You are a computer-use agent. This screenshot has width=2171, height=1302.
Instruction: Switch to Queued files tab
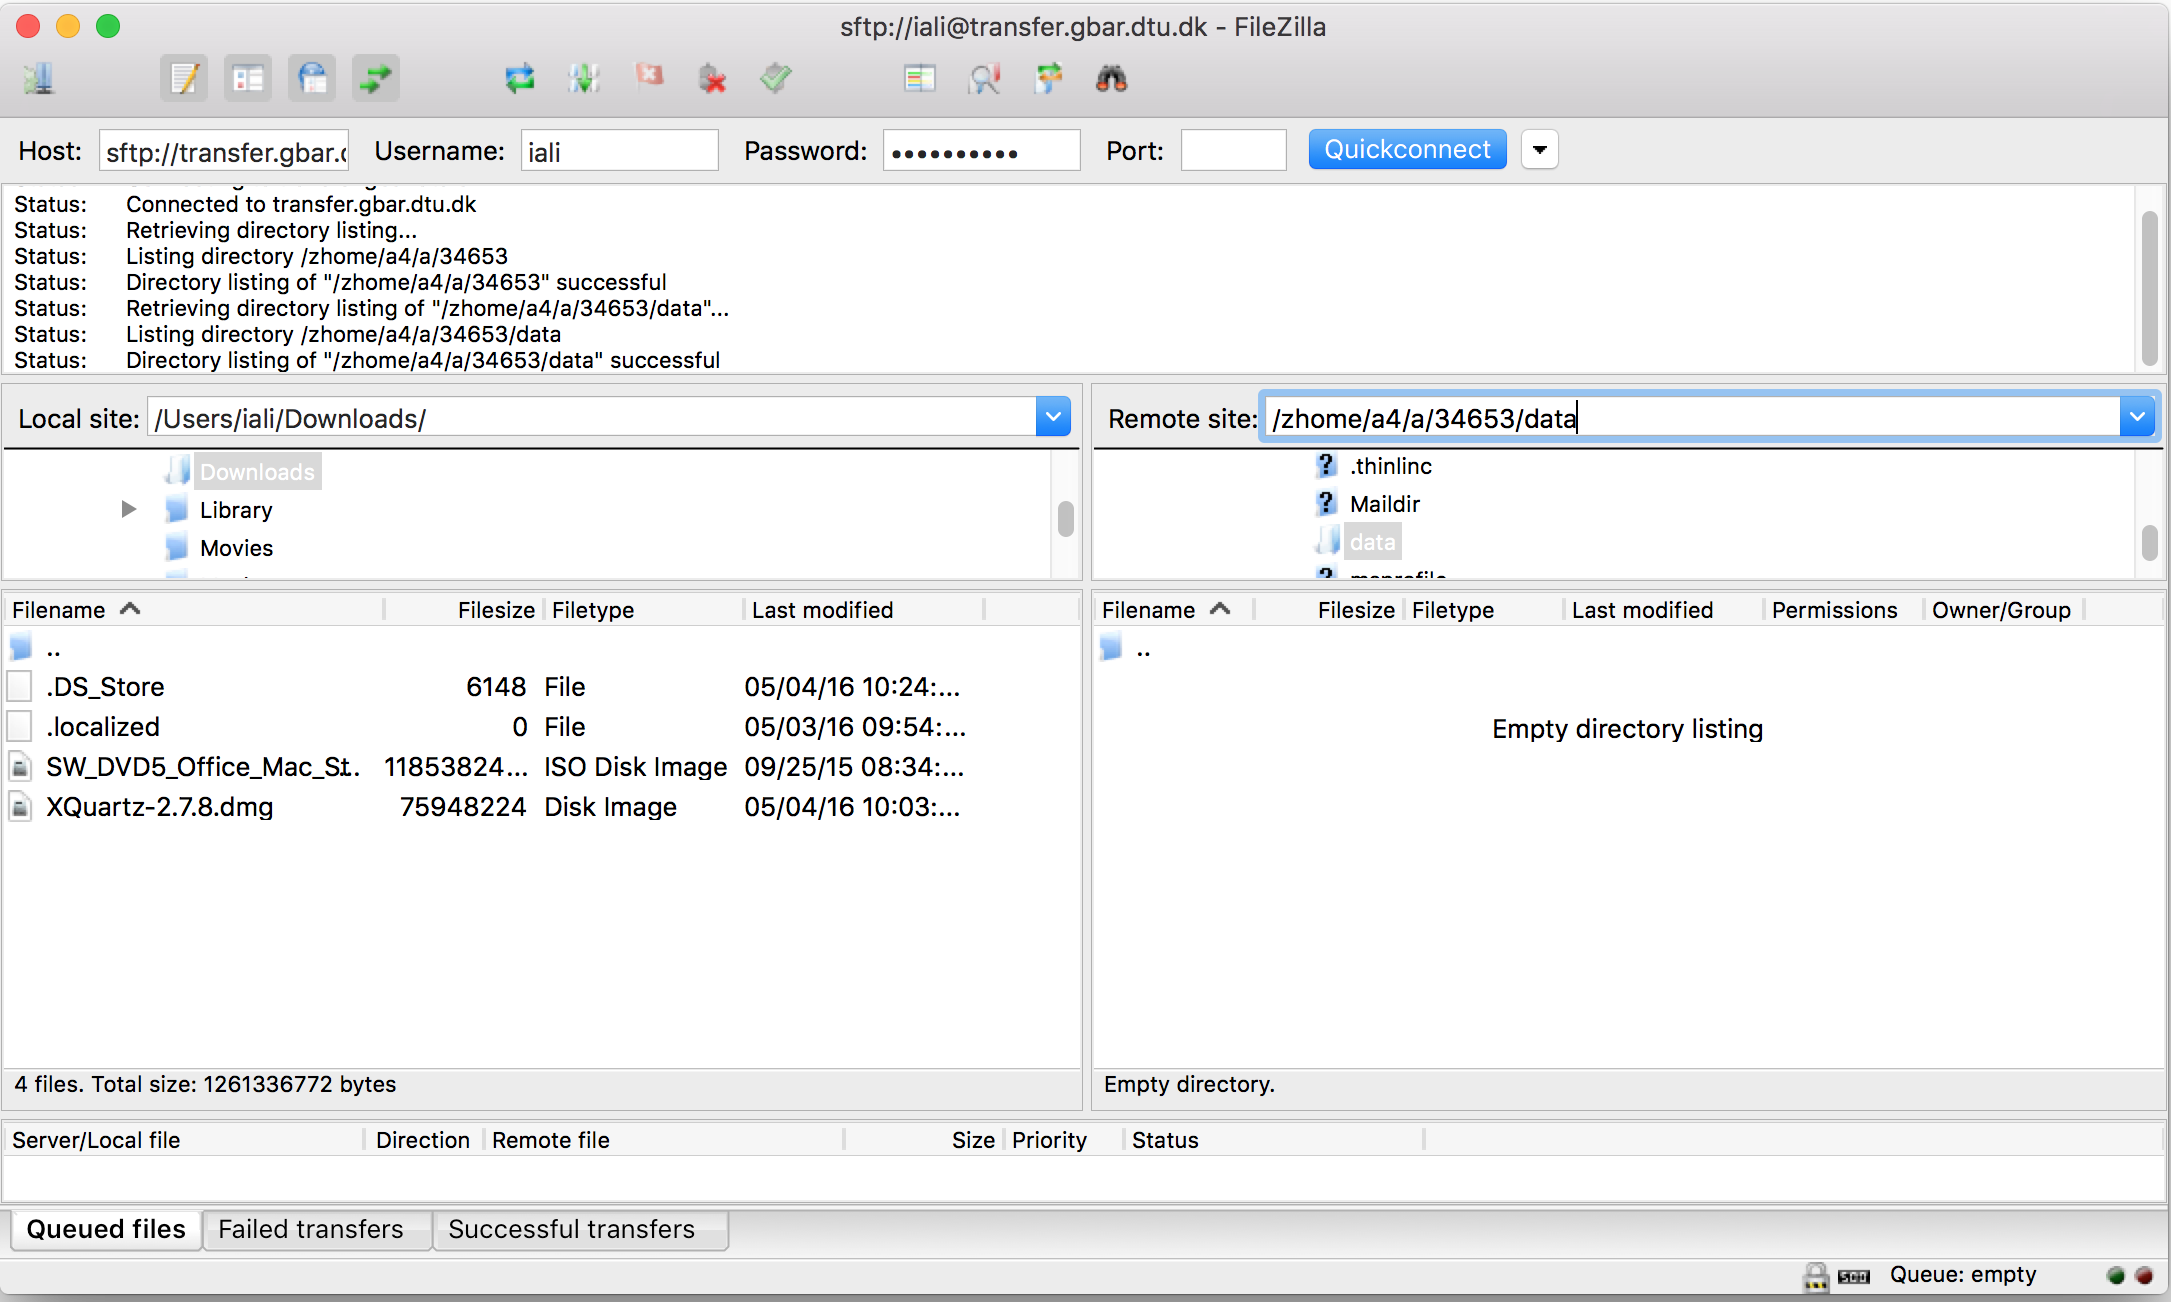click(x=106, y=1229)
